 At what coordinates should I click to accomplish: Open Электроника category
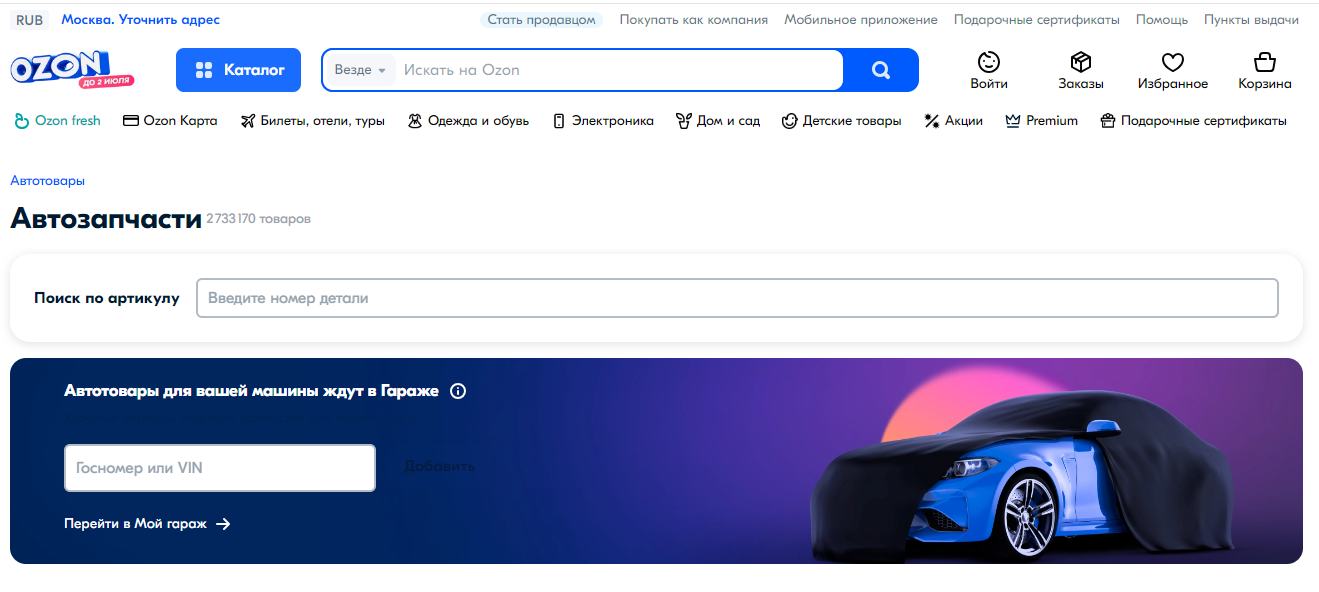tap(603, 121)
